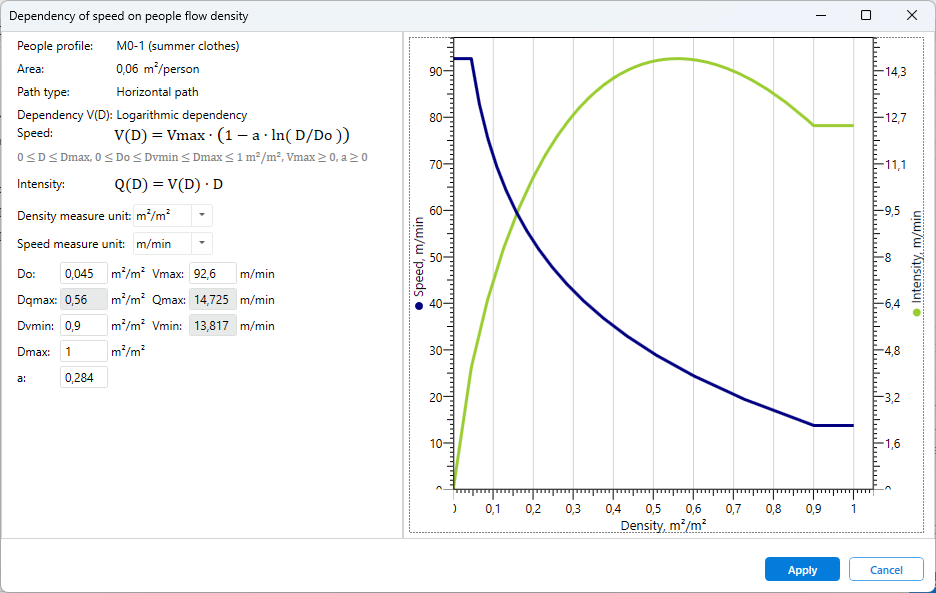Click the read-only Dqmax field
Viewport: 936px width, 593px height.
84,299
